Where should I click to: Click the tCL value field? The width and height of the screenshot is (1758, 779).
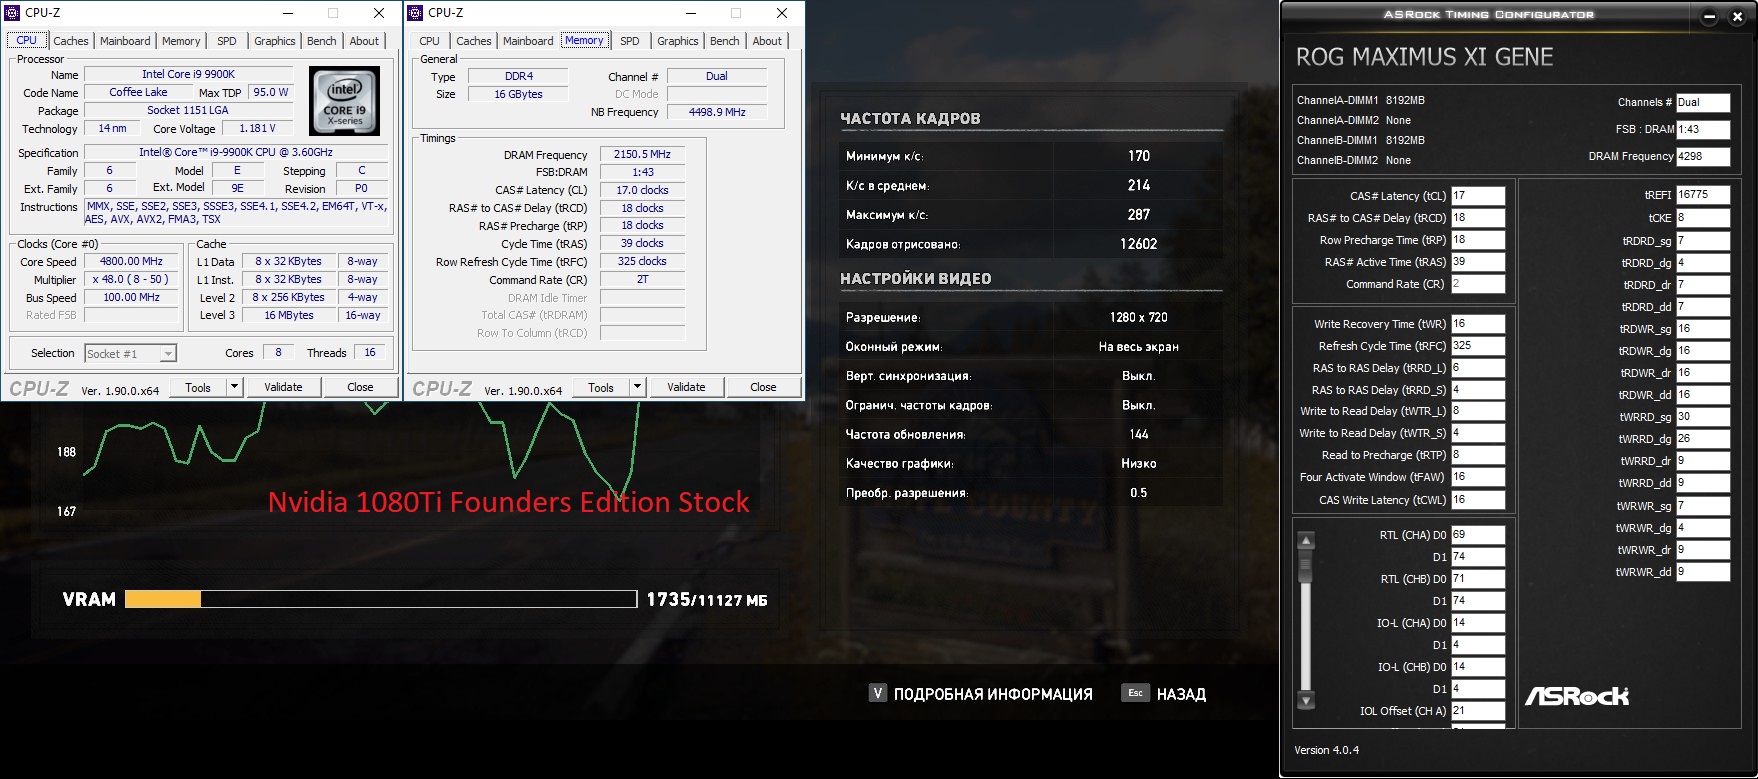pyautogui.click(x=1478, y=196)
